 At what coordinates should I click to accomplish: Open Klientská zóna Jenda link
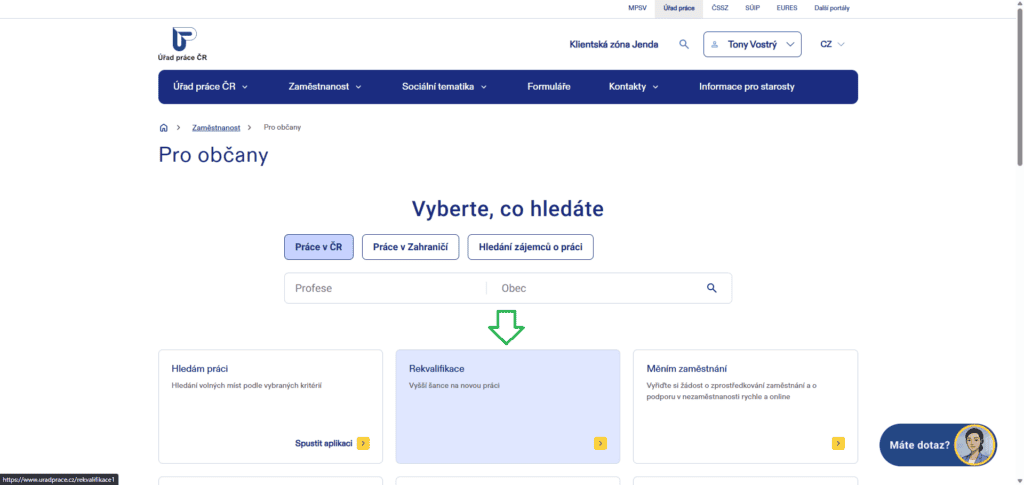pos(614,44)
